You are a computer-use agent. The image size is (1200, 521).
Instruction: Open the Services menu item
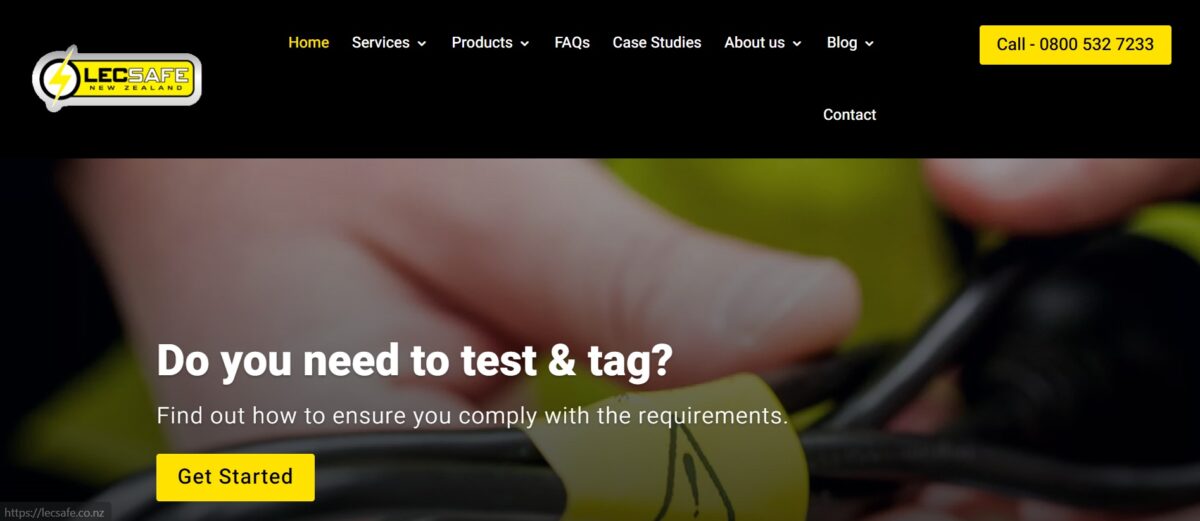[x=380, y=43]
